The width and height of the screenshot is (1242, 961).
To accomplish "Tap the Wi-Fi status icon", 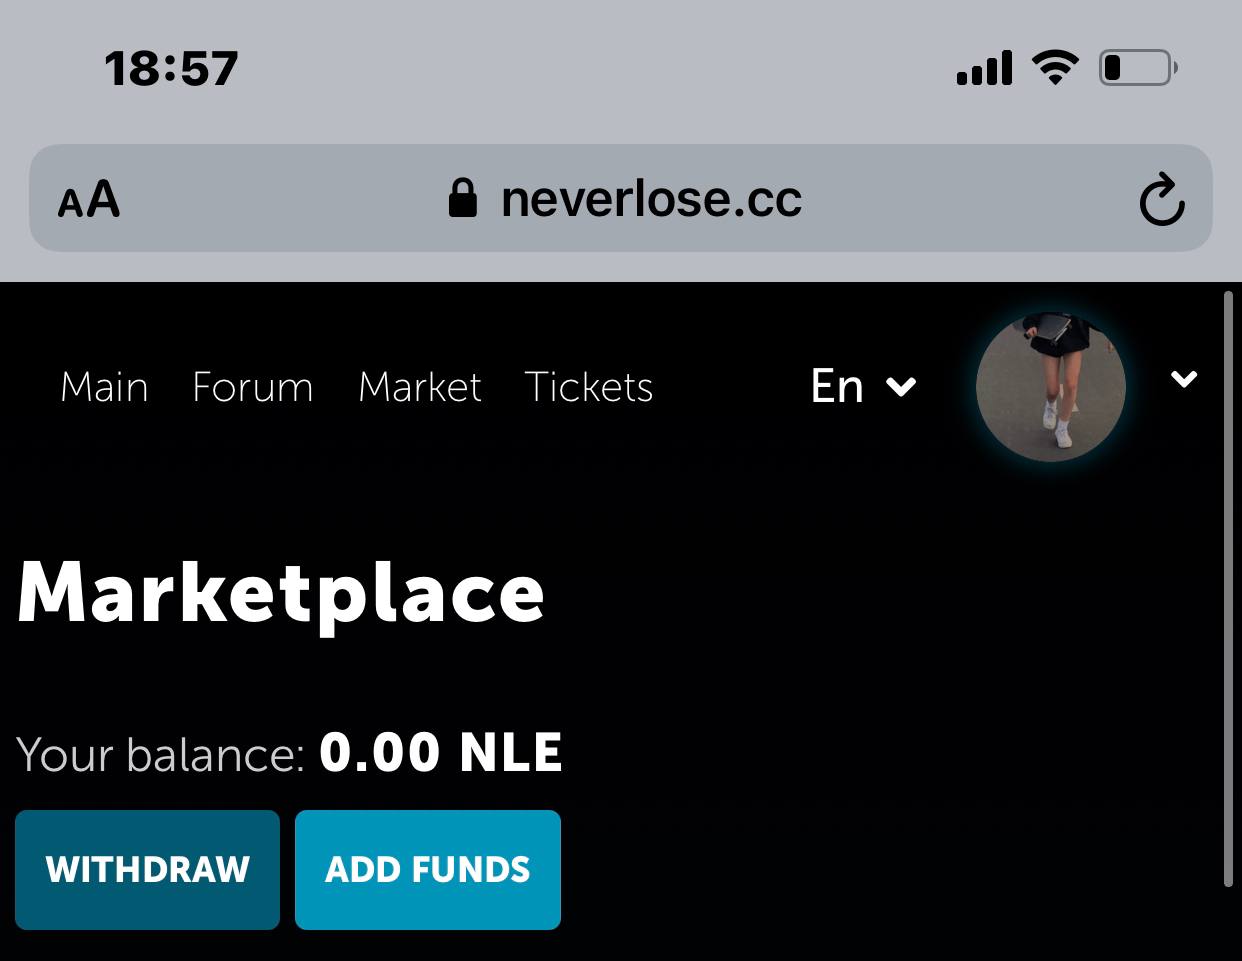I will [1055, 68].
